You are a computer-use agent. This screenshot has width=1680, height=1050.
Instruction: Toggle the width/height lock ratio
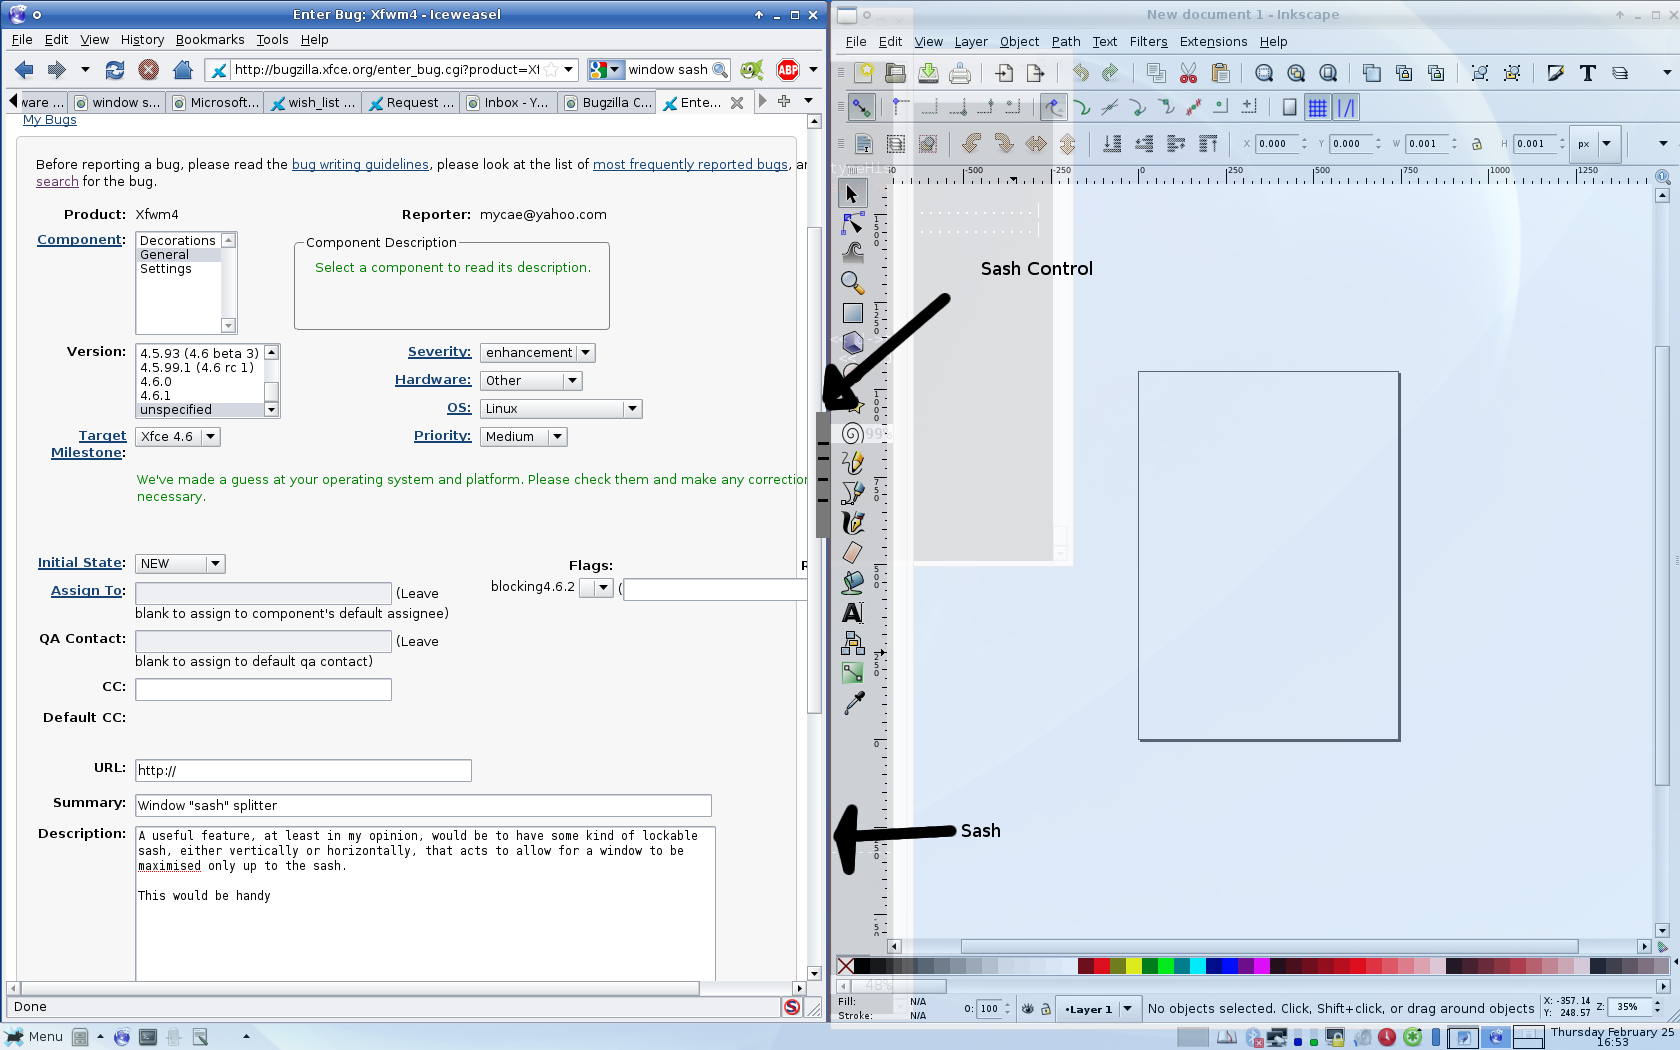coord(1476,144)
